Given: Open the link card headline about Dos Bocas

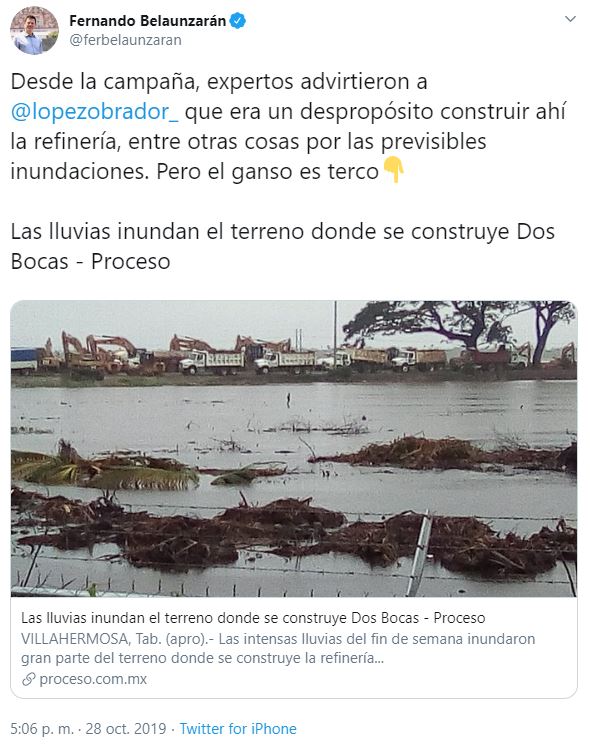Looking at the screenshot, I should coord(253,618).
